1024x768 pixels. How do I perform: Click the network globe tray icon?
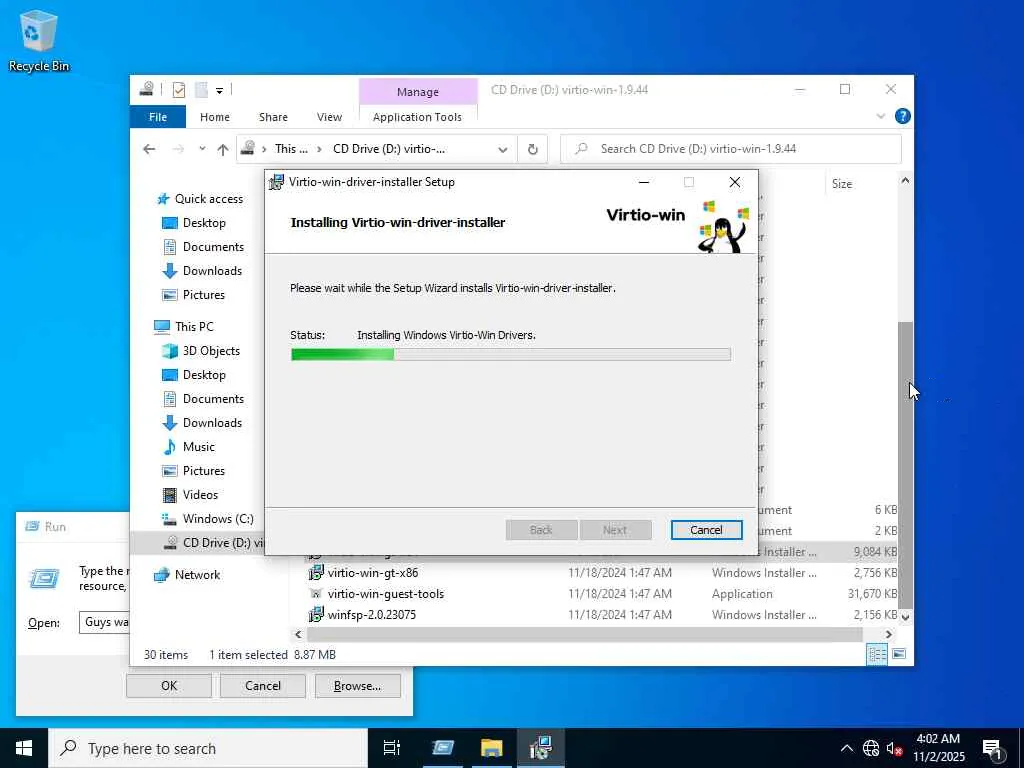click(871, 748)
